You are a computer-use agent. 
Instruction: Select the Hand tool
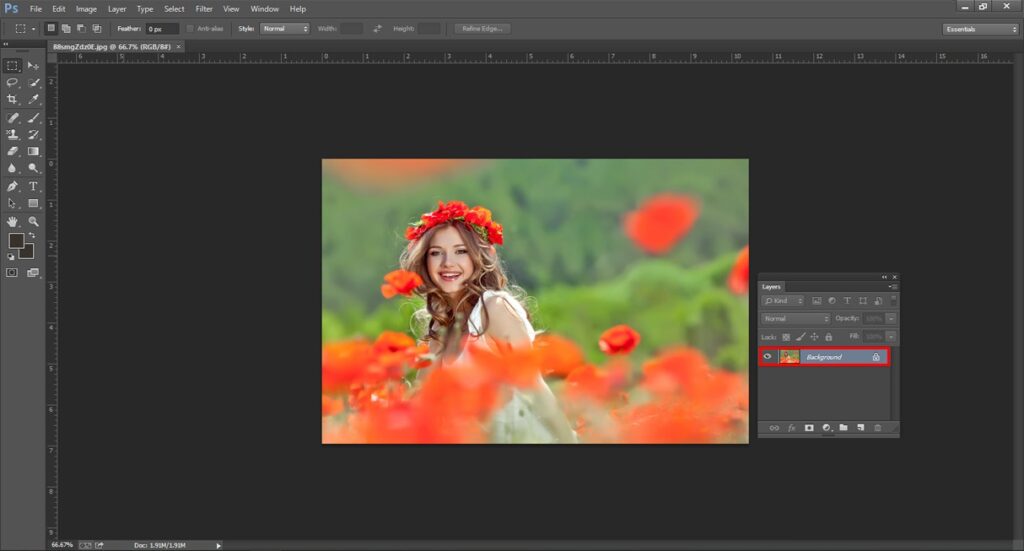pyautogui.click(x=12, y=222)
